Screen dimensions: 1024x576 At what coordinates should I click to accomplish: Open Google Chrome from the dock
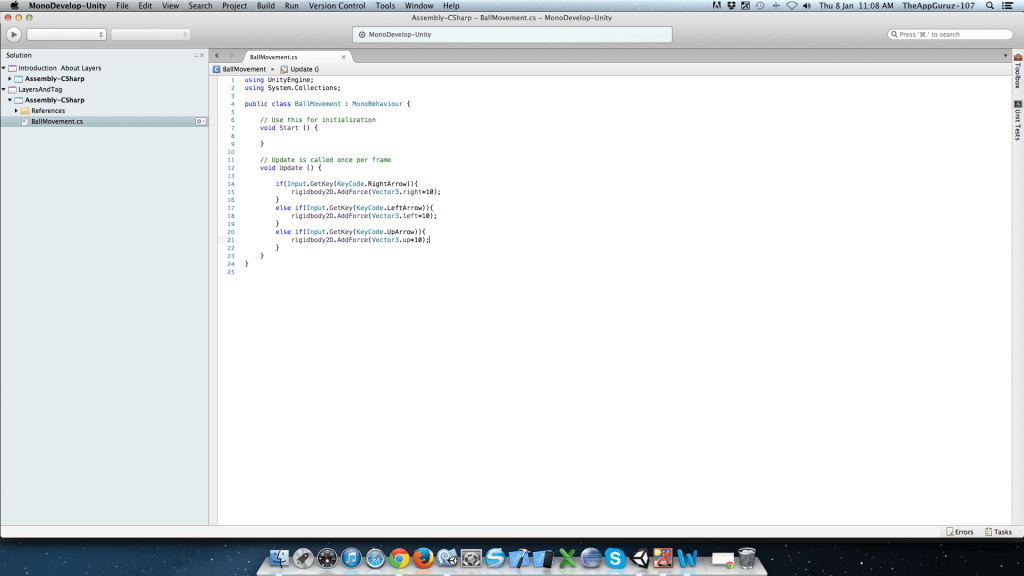click(399, 558)
